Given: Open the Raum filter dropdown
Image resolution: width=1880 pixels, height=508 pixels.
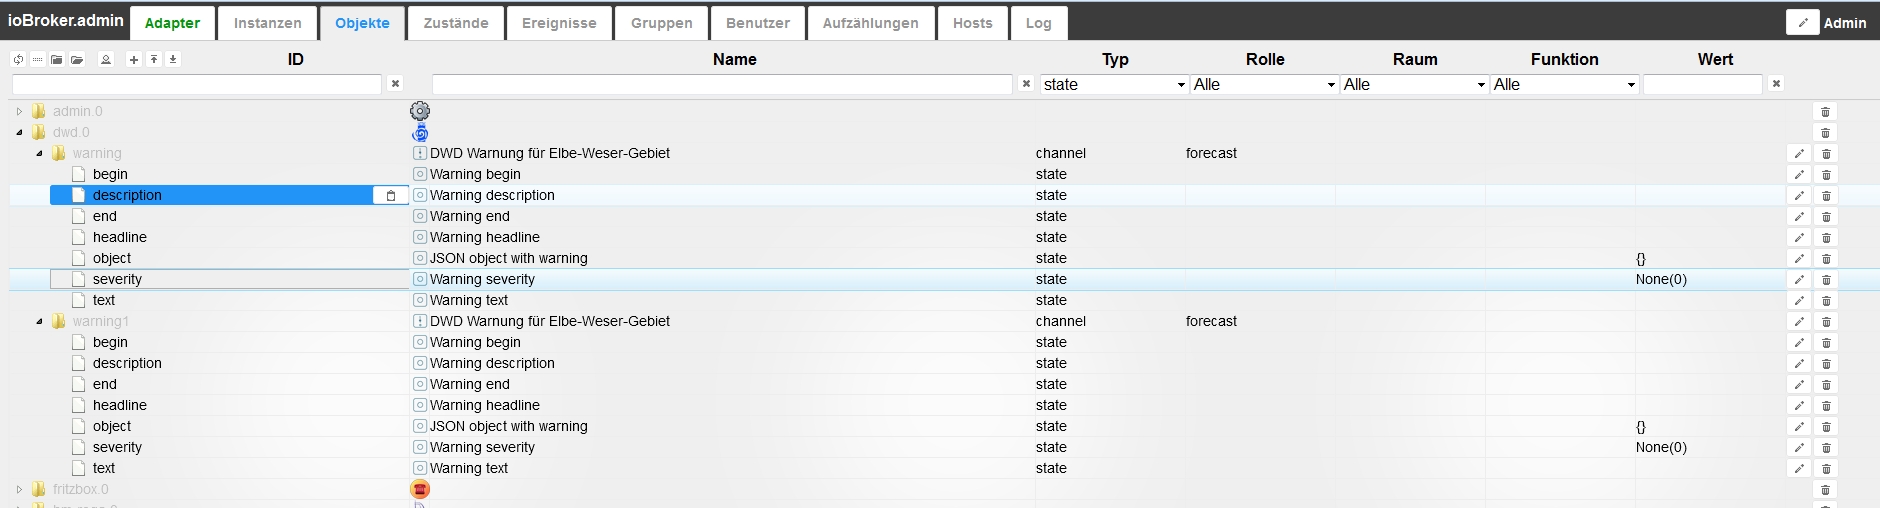Looking at the screenshot, I should point(1414,85).
